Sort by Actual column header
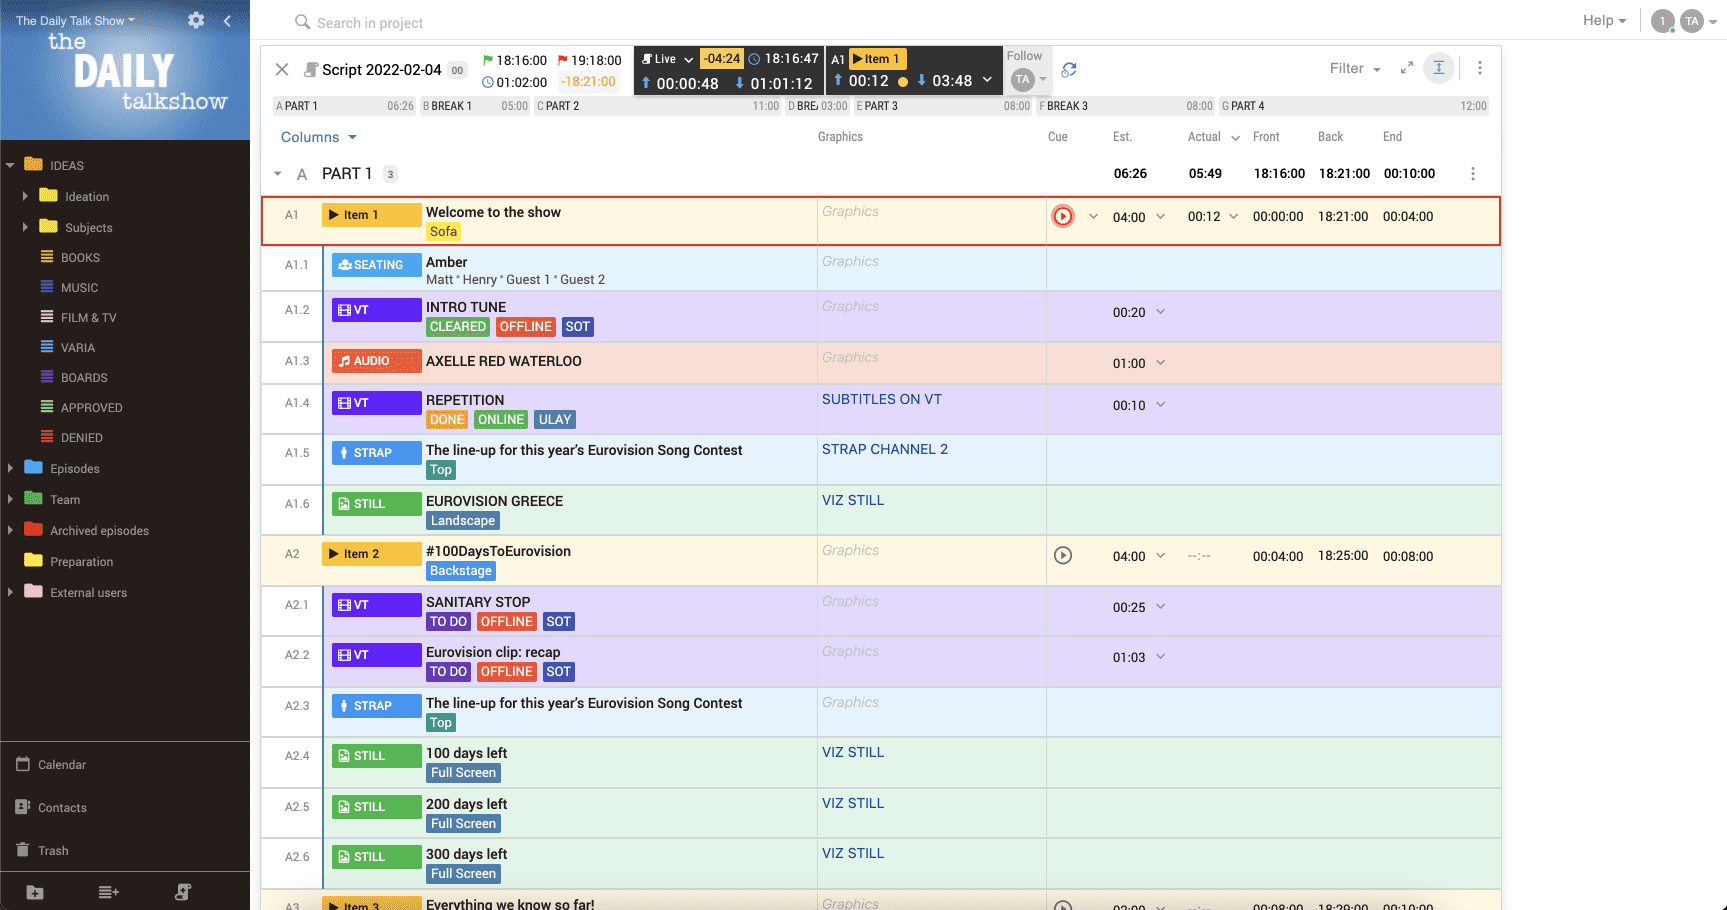This screenshot has height=910, width=1727. [x=1204, y=137]
